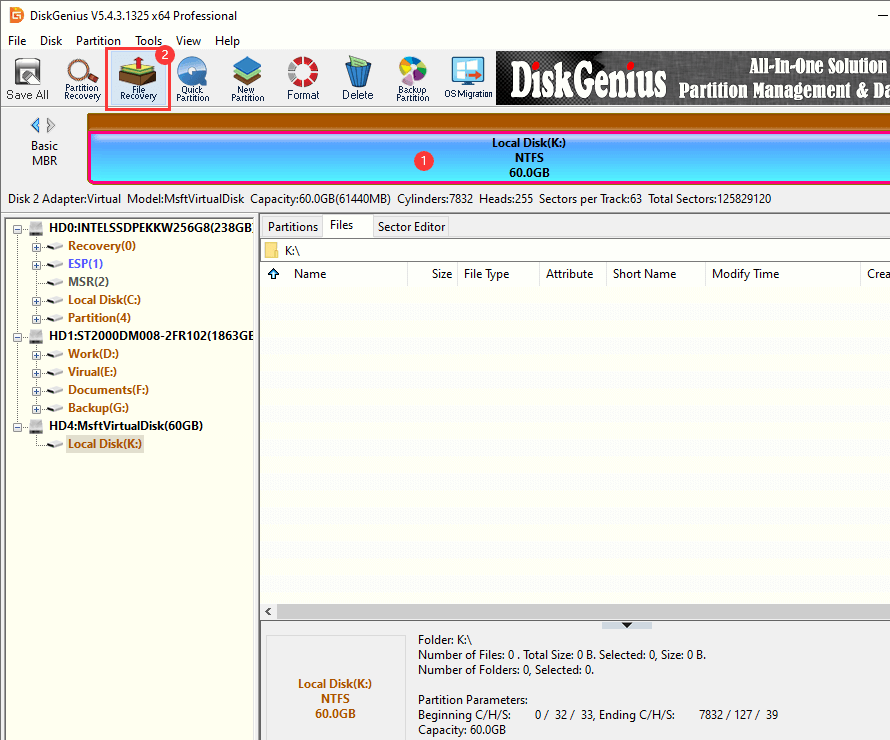Click the Quick Partition icon
This screenshot has width=890, height=740.
[193, 79]
